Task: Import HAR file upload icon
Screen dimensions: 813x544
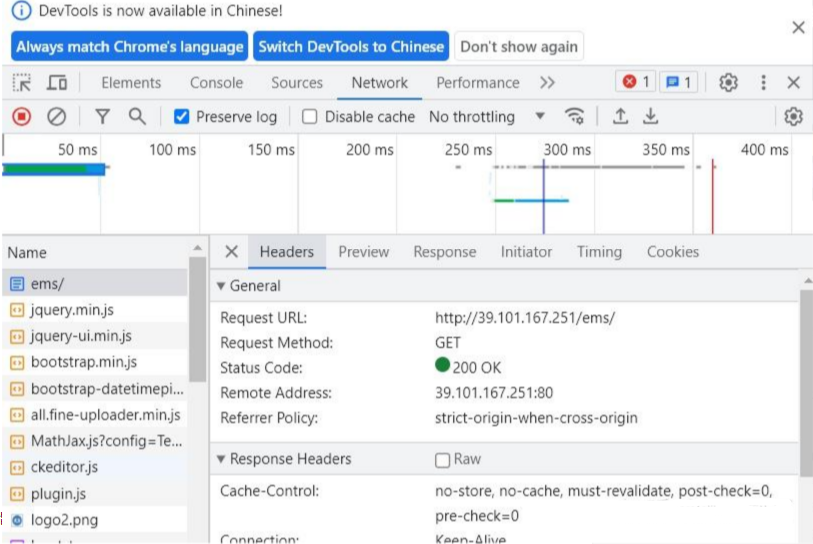Action: coord(620,117)
